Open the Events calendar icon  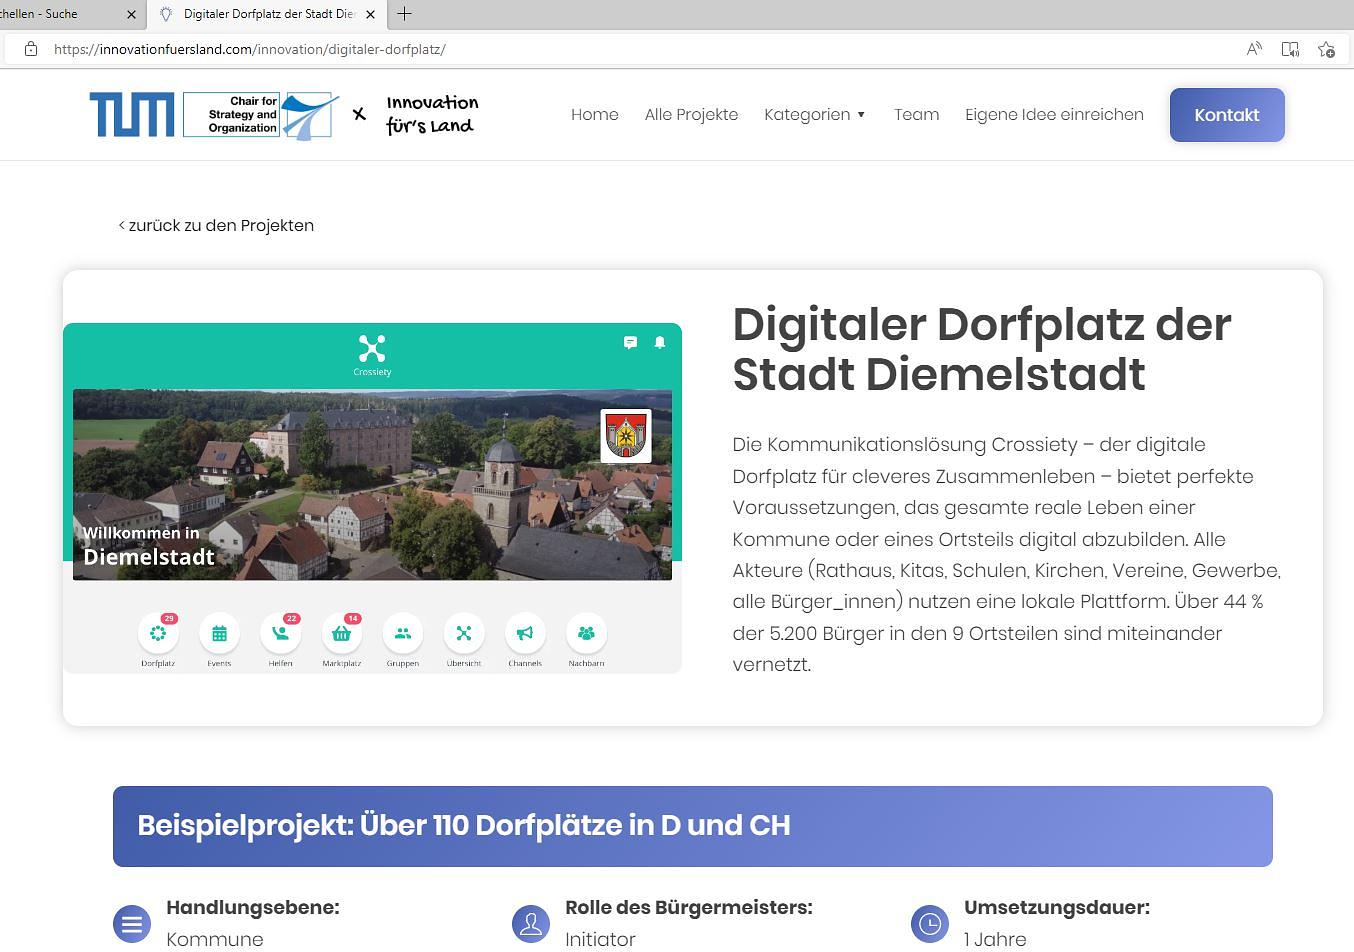coord(219,634)
